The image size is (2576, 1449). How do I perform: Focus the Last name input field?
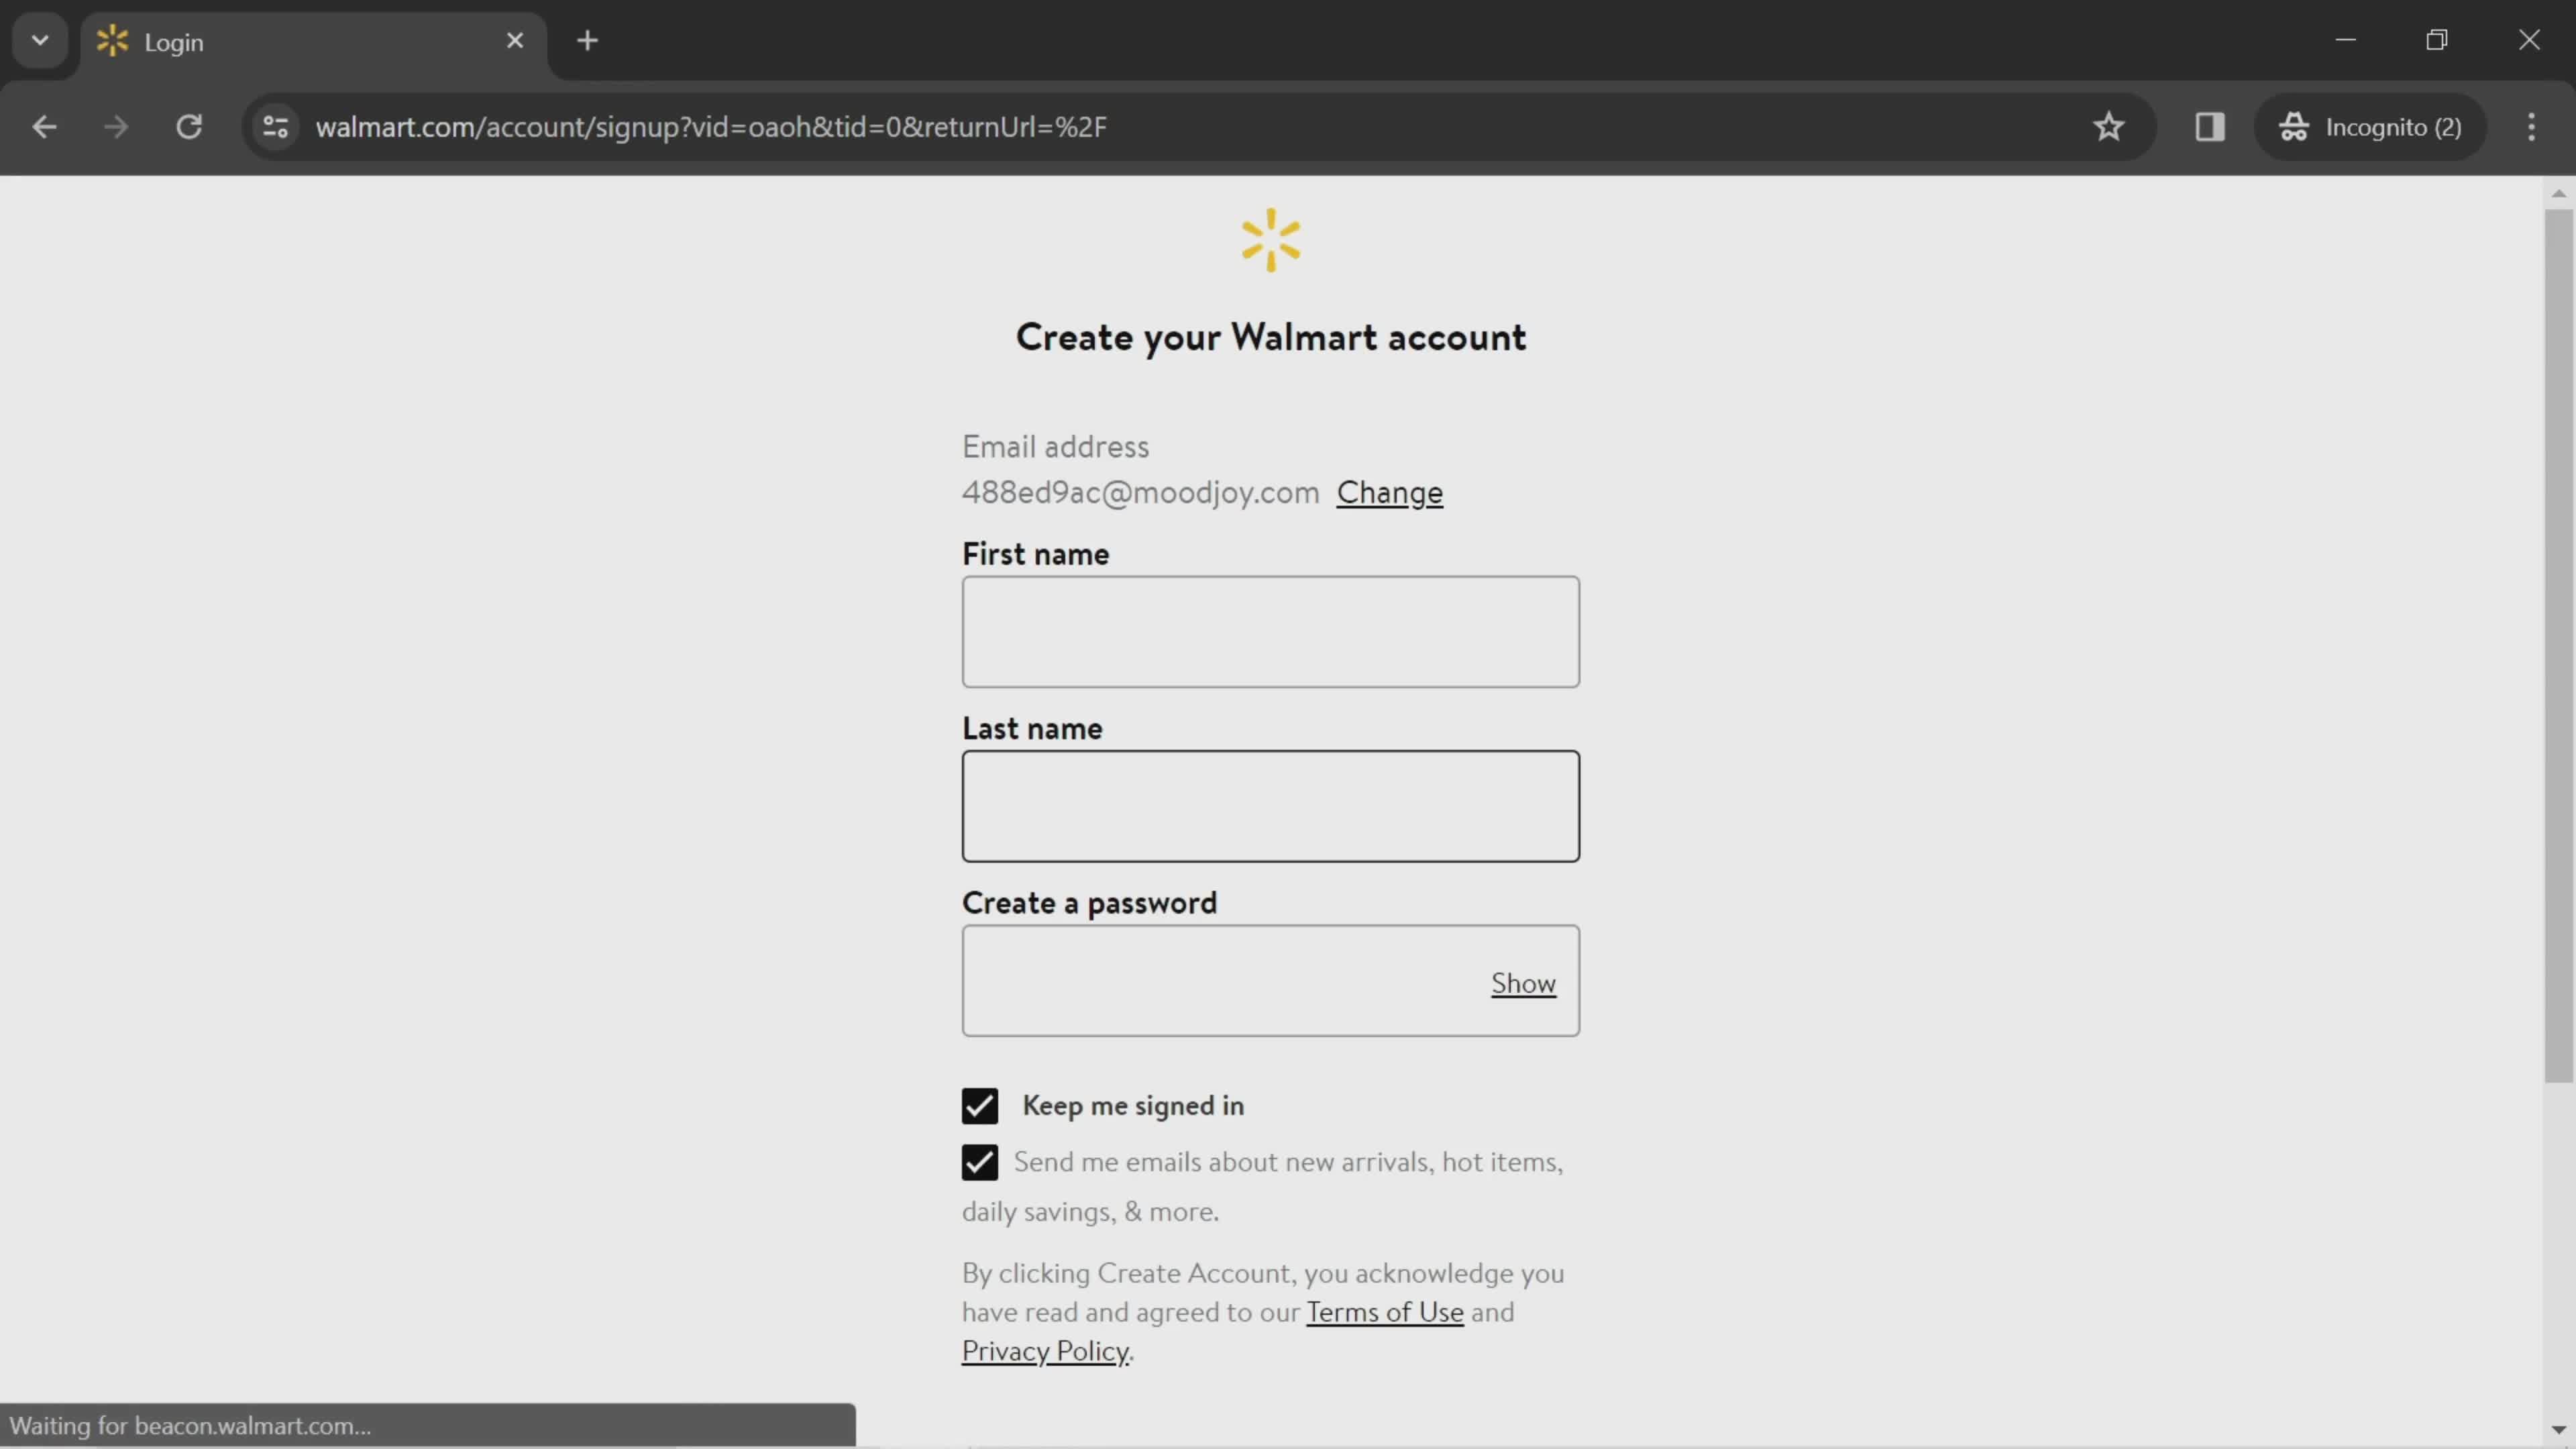1270,806
